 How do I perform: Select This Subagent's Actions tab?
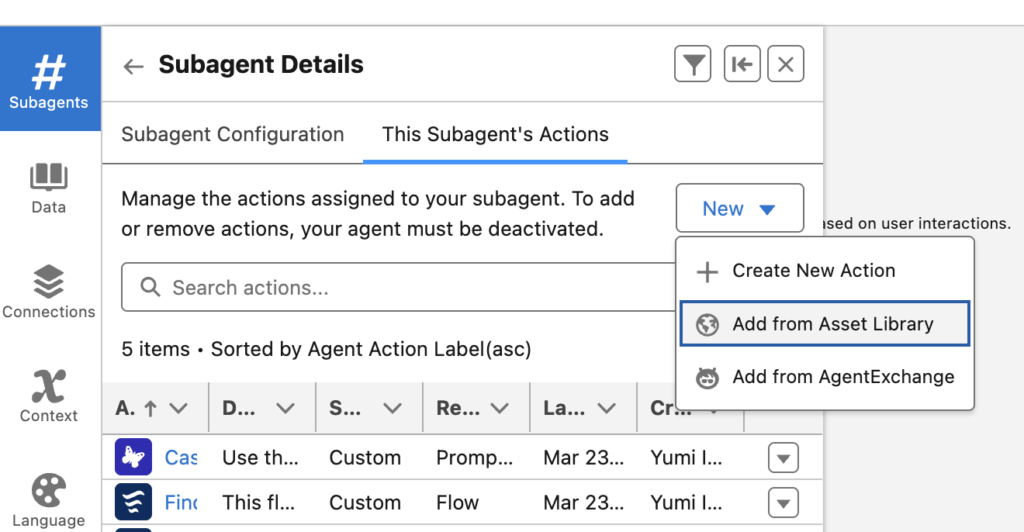495,134
